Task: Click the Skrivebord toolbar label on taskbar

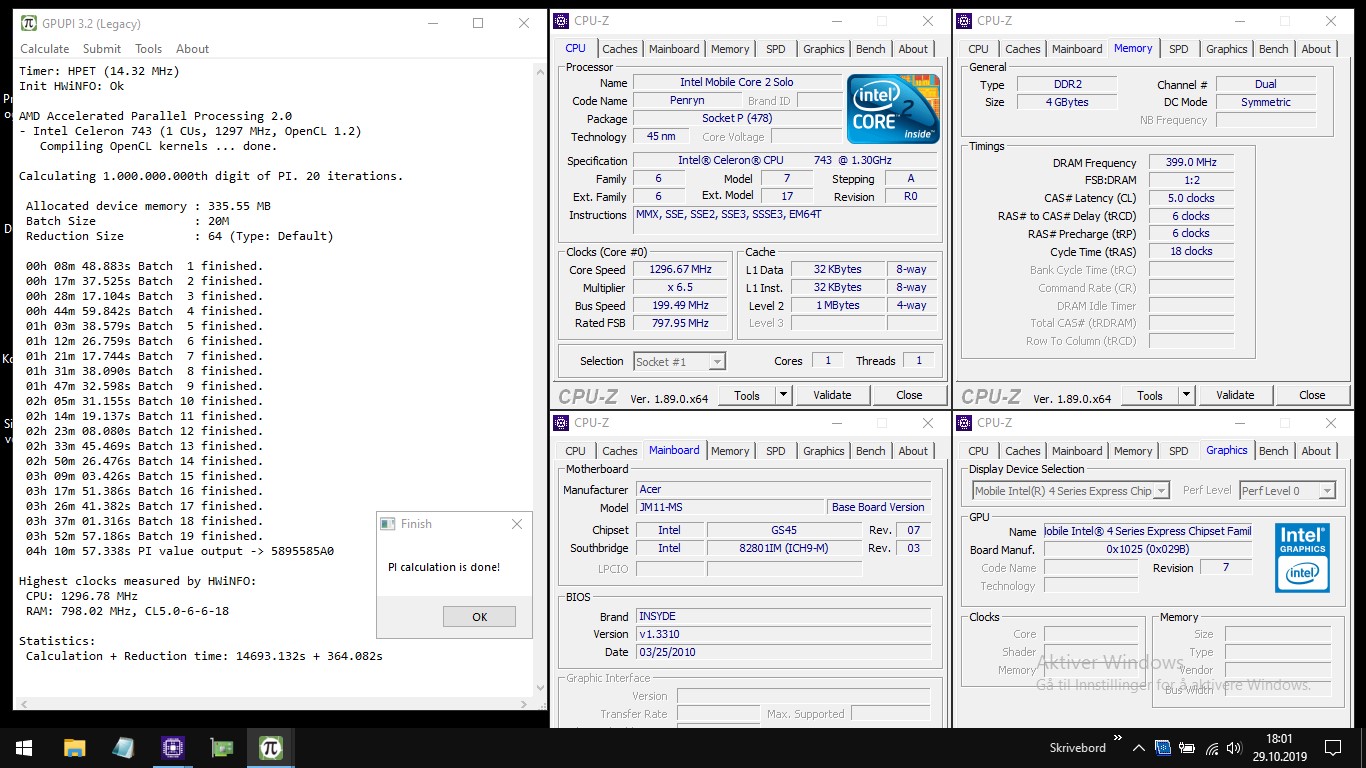Action: tap(1078, 747)
